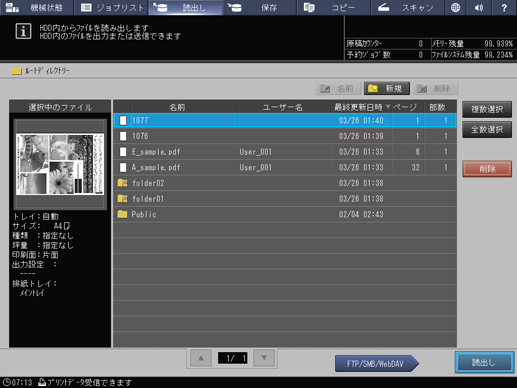Select the 1076 file row
This screenshot has width=517, height=388.
point(285,136)
